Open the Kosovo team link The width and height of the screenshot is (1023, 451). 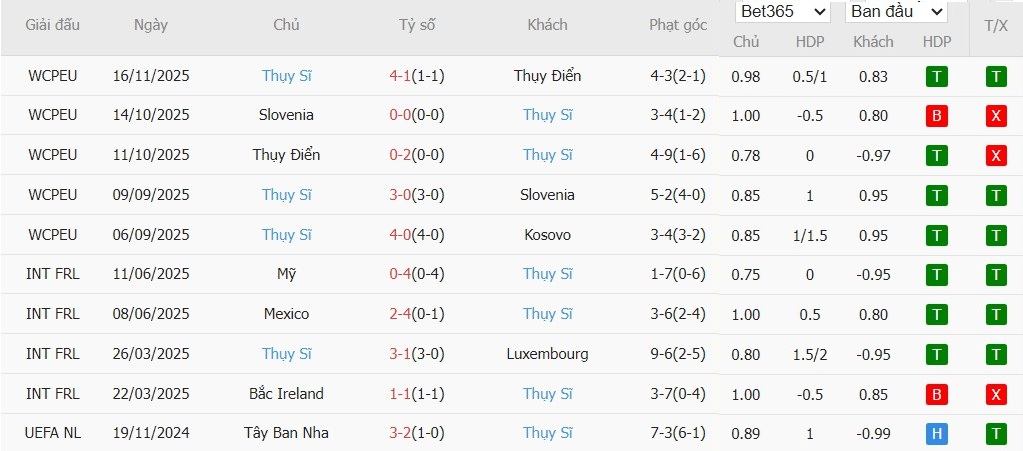547,235
